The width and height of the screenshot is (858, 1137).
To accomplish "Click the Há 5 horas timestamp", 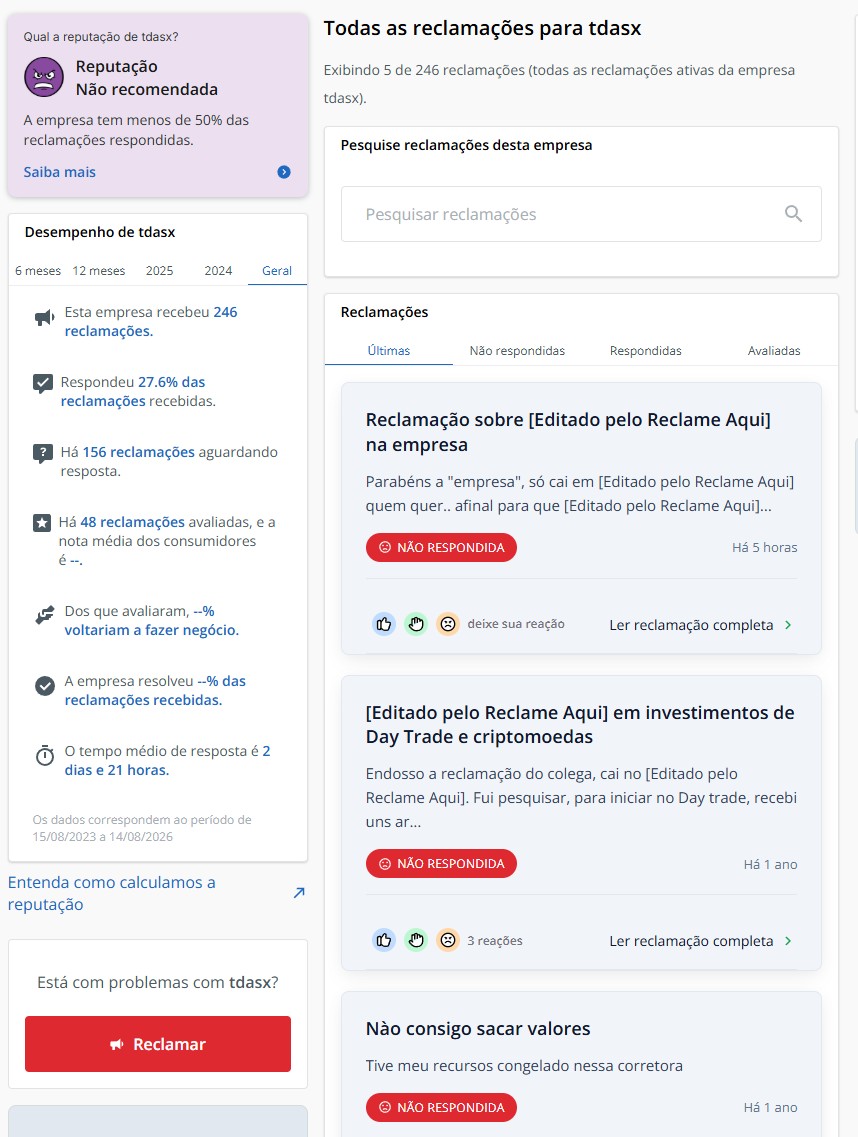I will point(764,547).
